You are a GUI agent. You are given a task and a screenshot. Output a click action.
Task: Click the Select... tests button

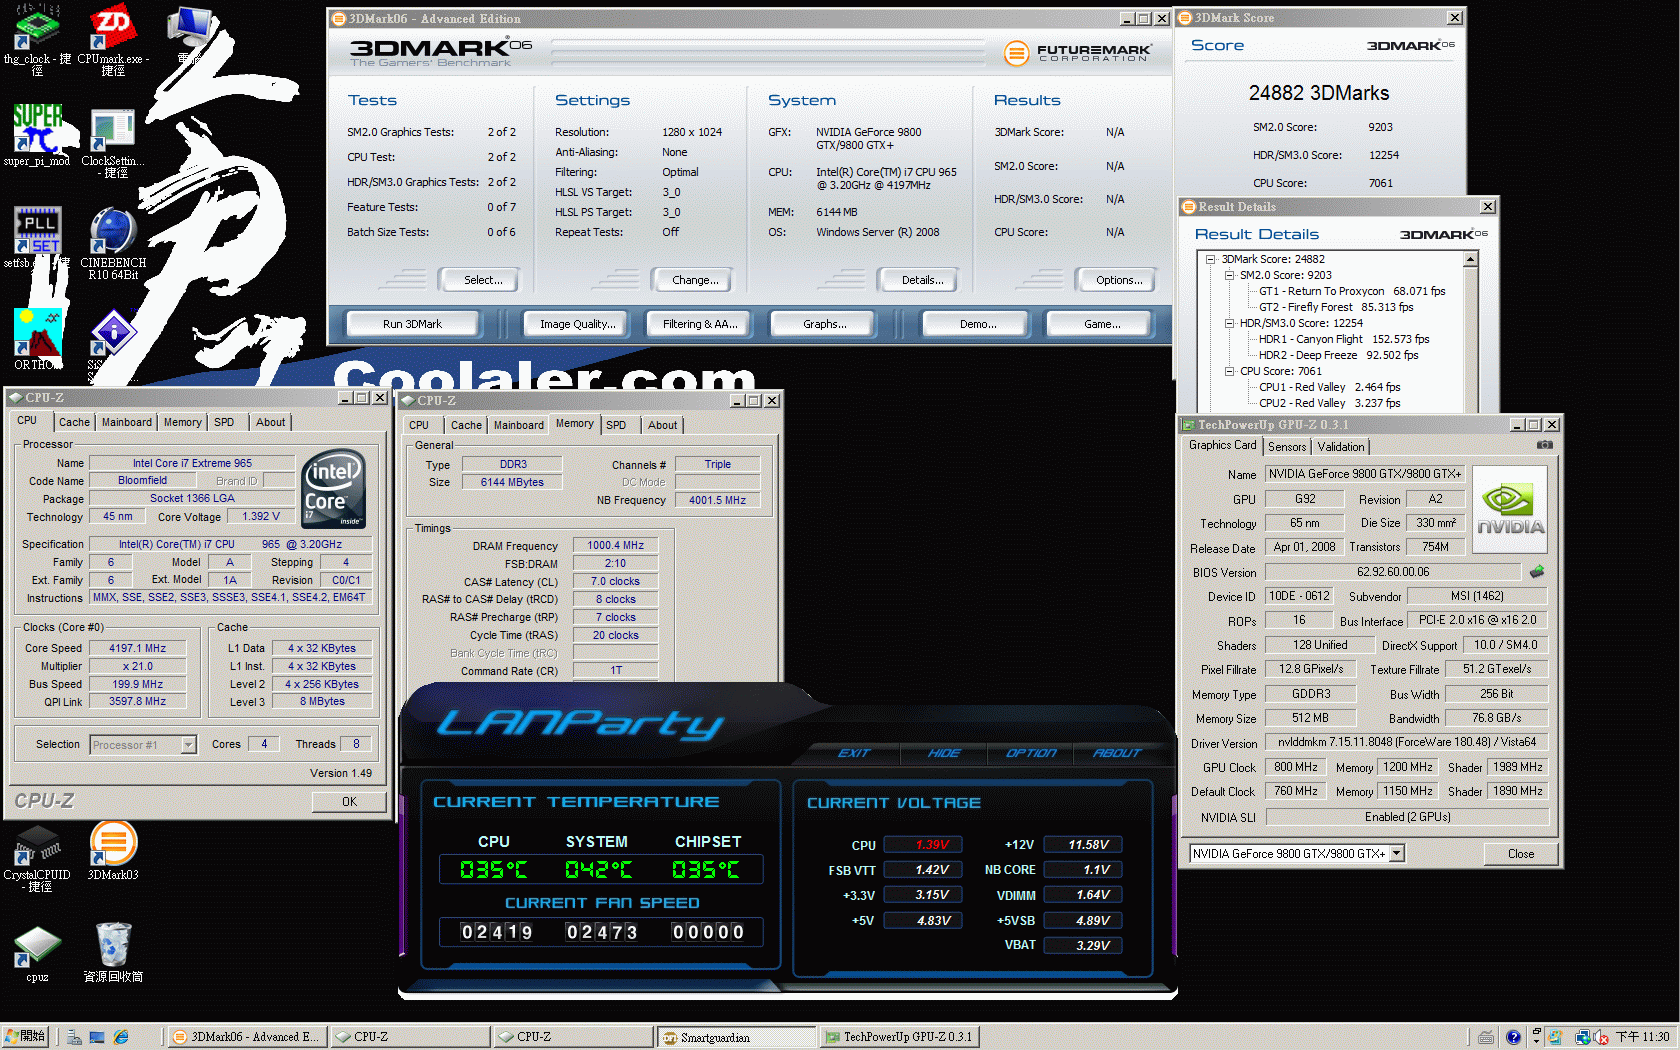point(483,280)
